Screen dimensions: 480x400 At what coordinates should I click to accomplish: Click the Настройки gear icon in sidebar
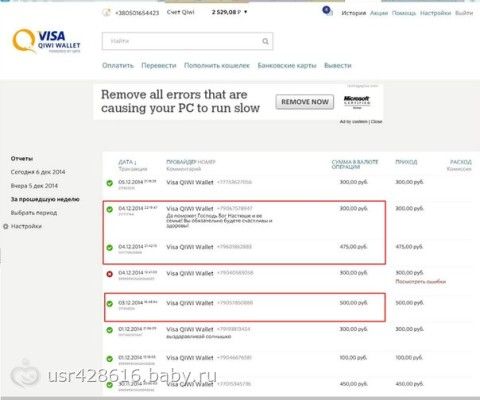coord(5,226)
